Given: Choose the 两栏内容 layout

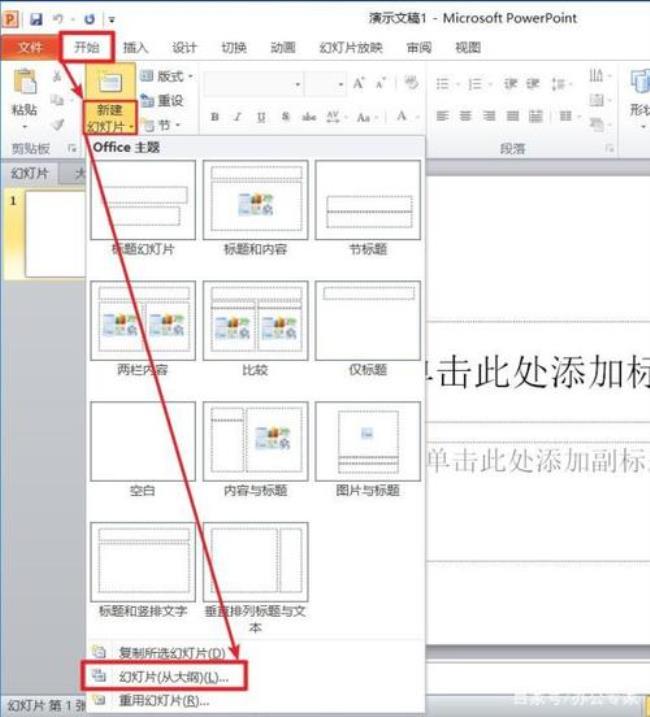Looking at the screenshot, I should point(143,329).
